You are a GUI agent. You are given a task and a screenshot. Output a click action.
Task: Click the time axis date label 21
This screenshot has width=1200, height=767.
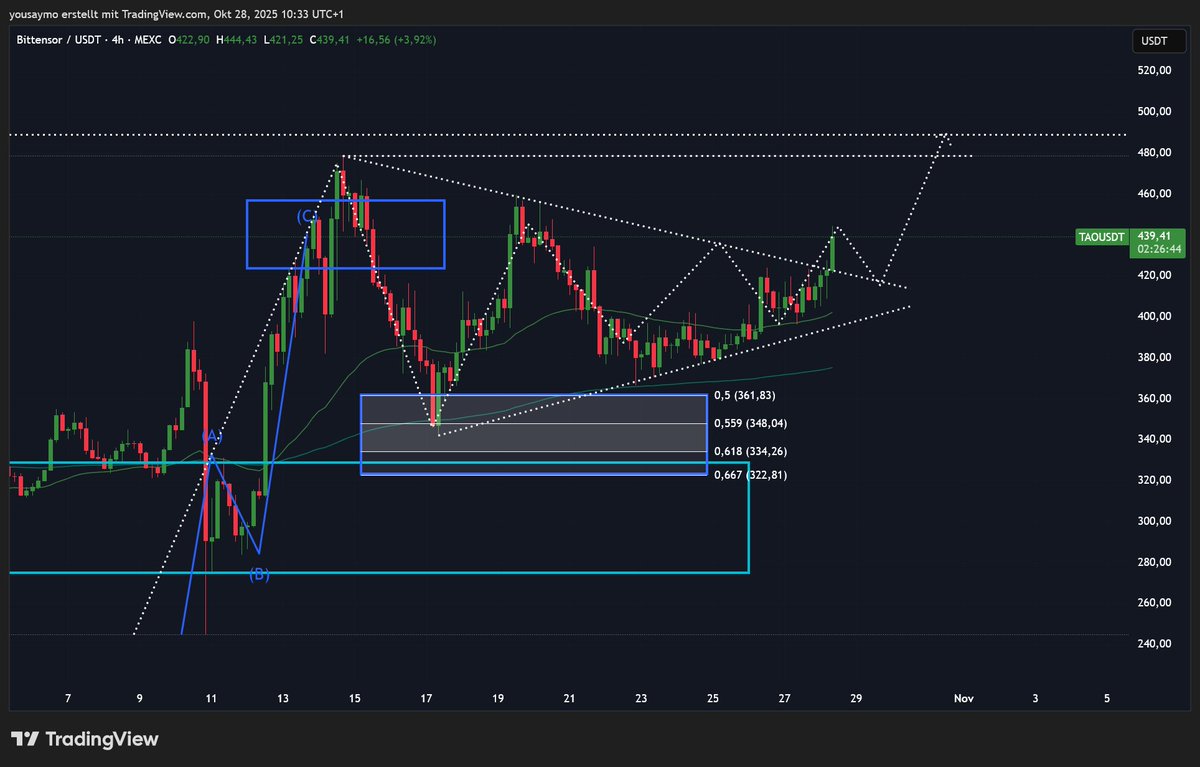[x=569, y=697]
